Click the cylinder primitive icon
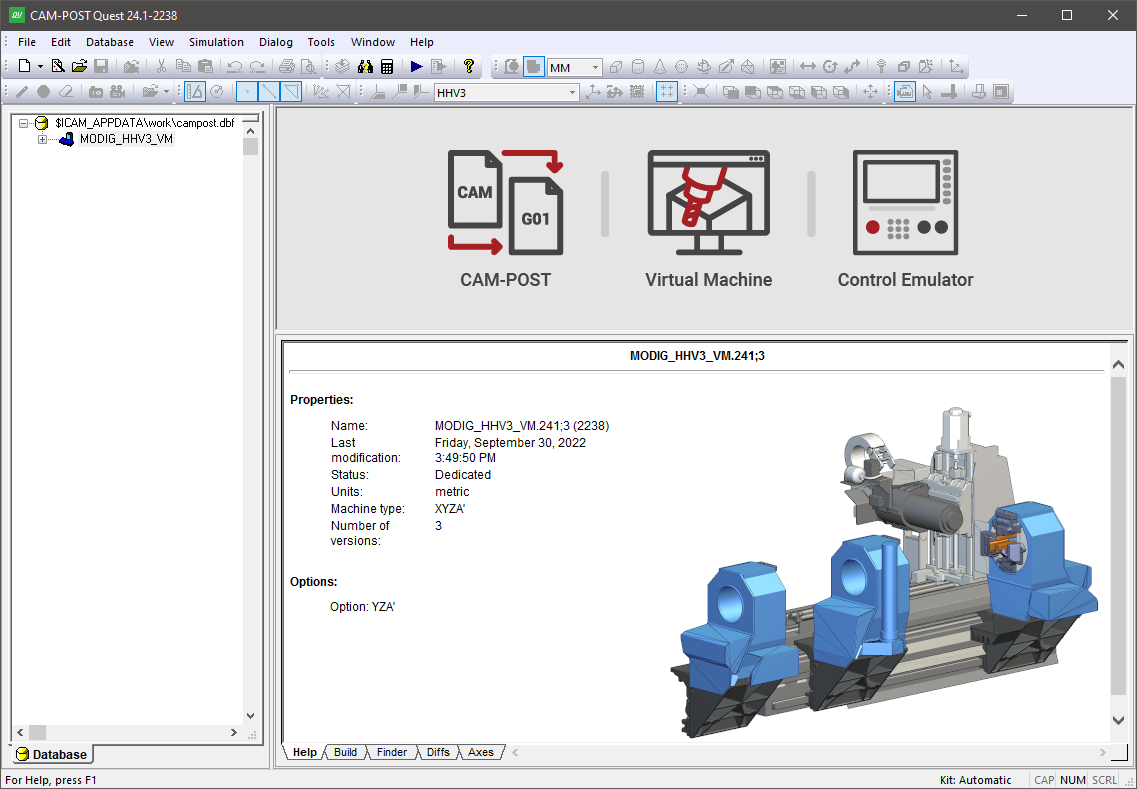 tap(637, 67)
